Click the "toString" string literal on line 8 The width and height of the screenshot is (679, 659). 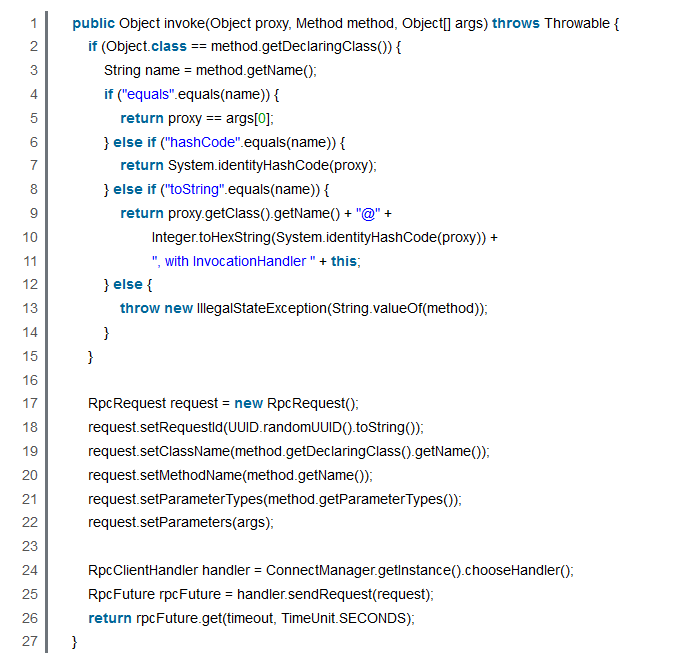click(194, 189)
